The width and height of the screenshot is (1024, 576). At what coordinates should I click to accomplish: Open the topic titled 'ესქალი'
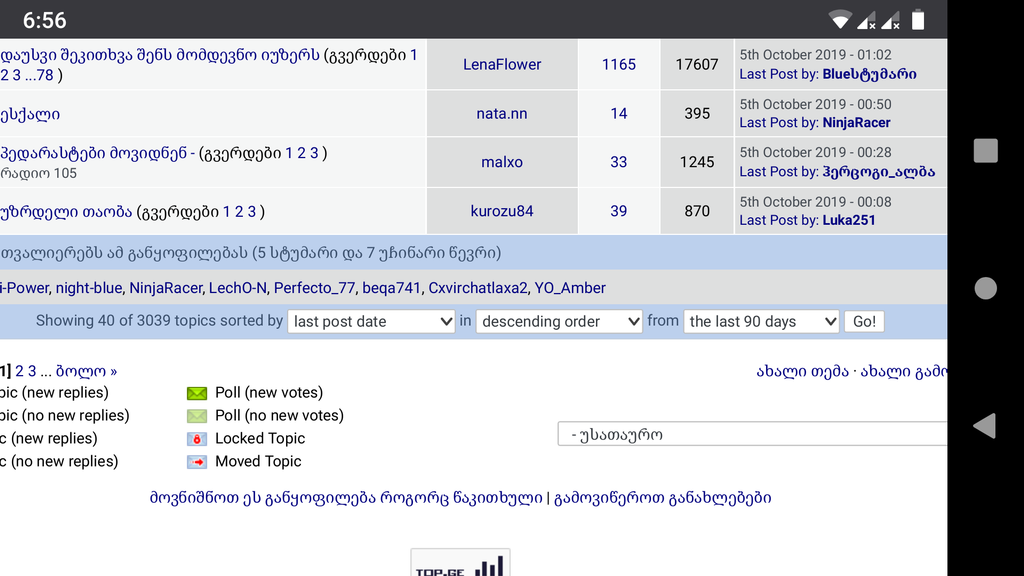point(30,114)
